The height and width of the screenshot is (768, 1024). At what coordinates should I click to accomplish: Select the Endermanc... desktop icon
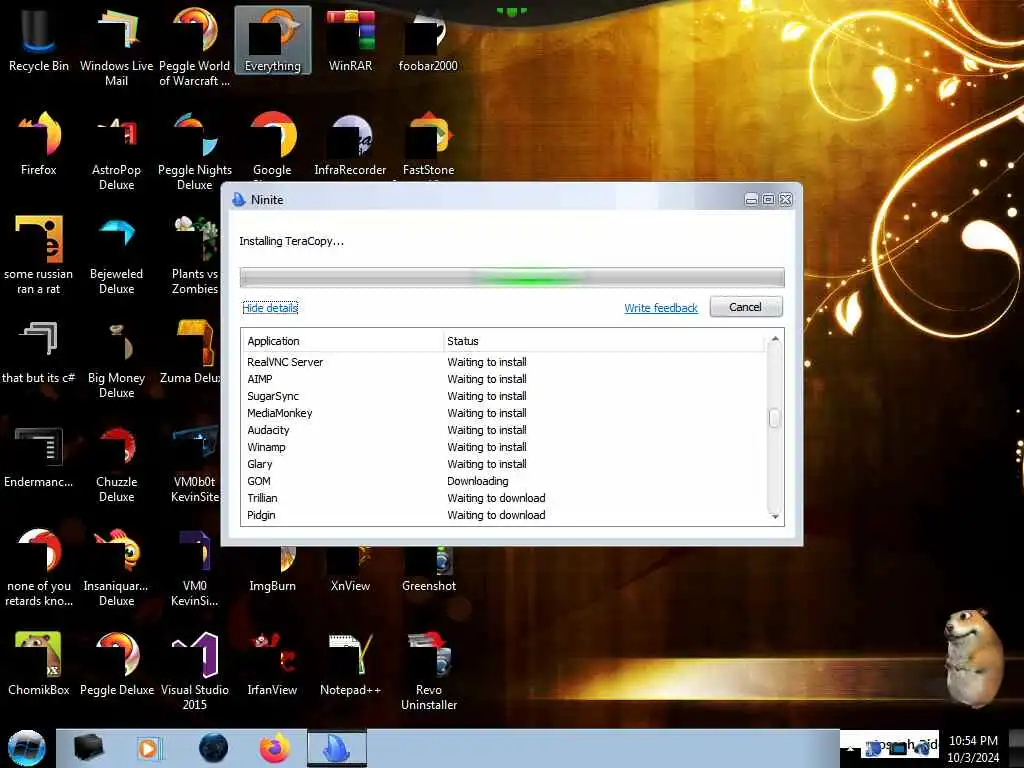point(39,457)
